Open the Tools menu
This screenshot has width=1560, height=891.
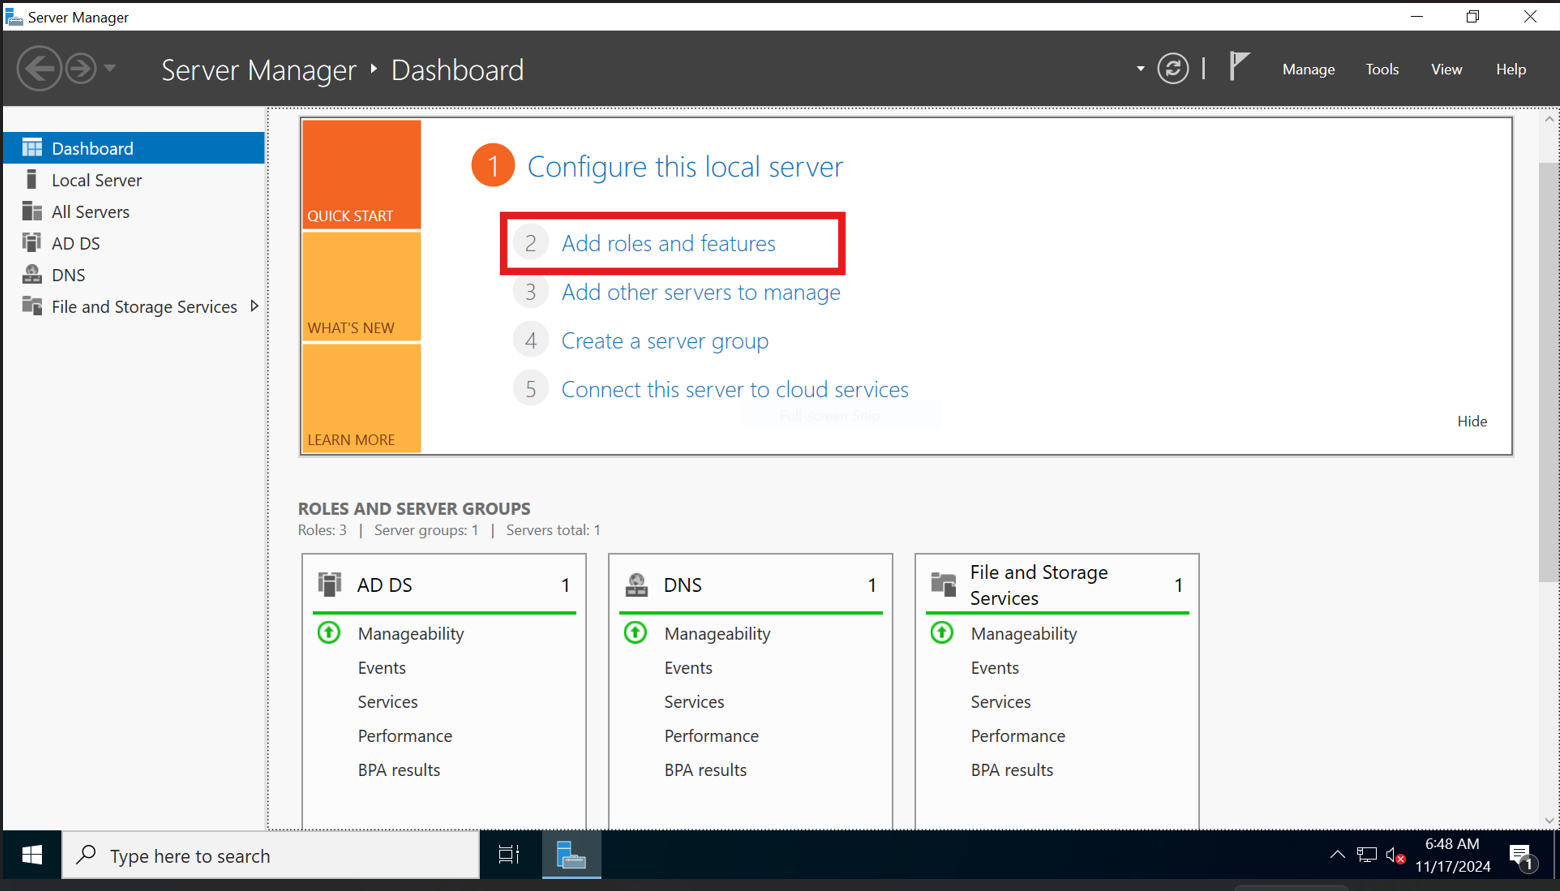pyautogui.click(x=1382, y=69)
